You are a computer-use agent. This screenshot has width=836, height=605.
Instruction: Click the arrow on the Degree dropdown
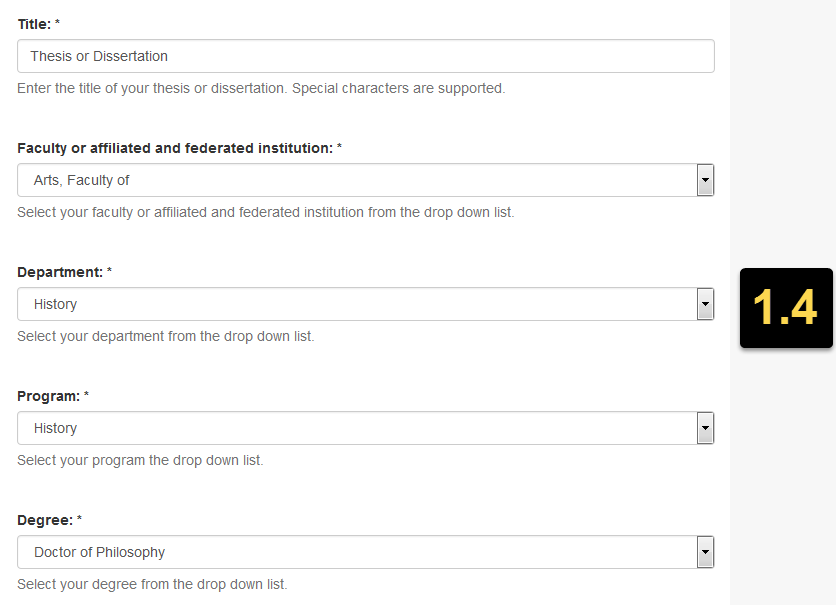706,552
